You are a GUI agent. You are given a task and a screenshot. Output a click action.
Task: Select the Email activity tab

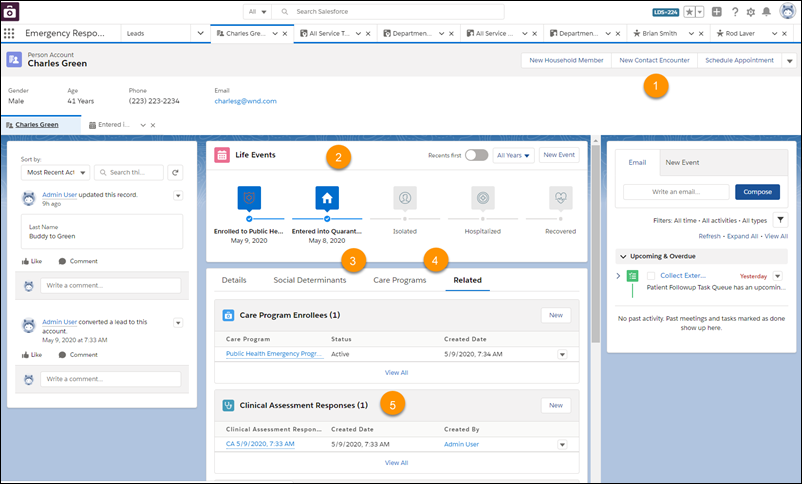tap(637, 163)
